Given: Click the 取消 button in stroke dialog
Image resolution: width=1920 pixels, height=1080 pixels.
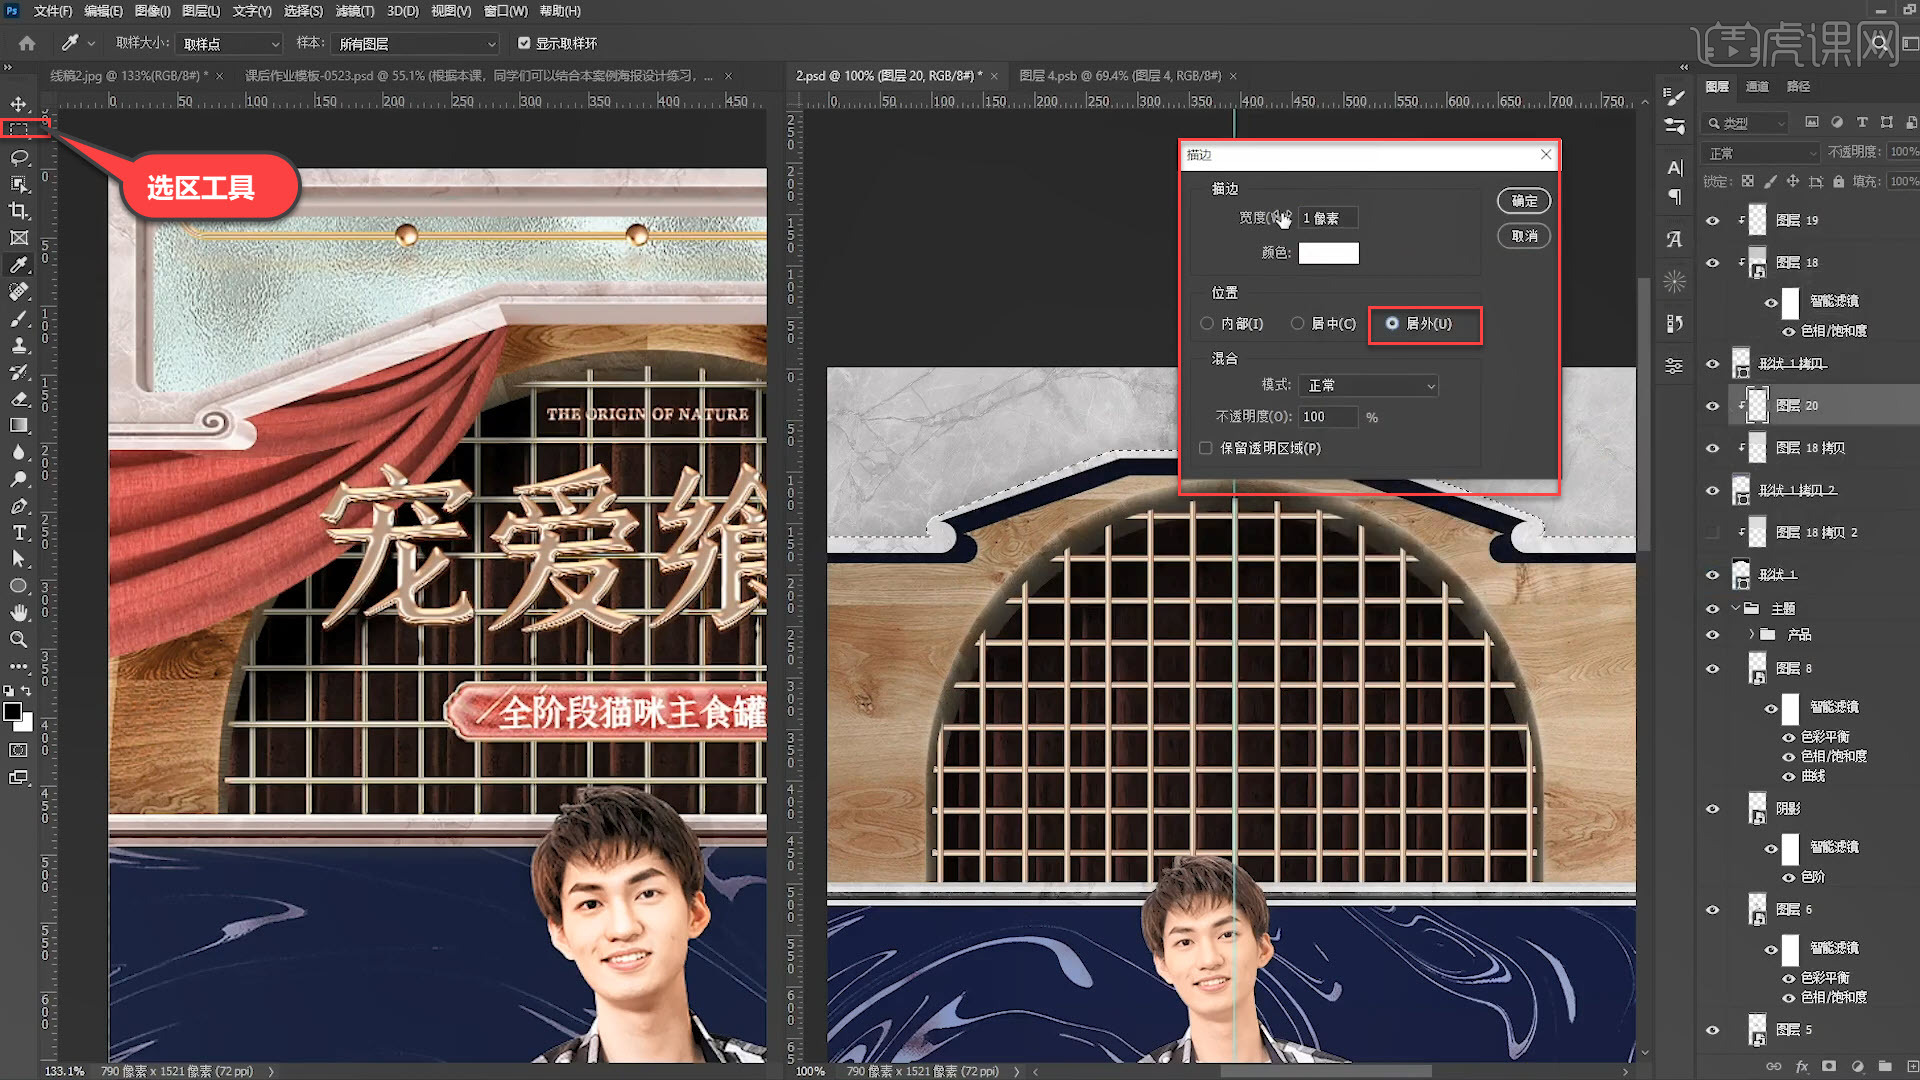Looking at the screenshot, I should point(1523,236).
